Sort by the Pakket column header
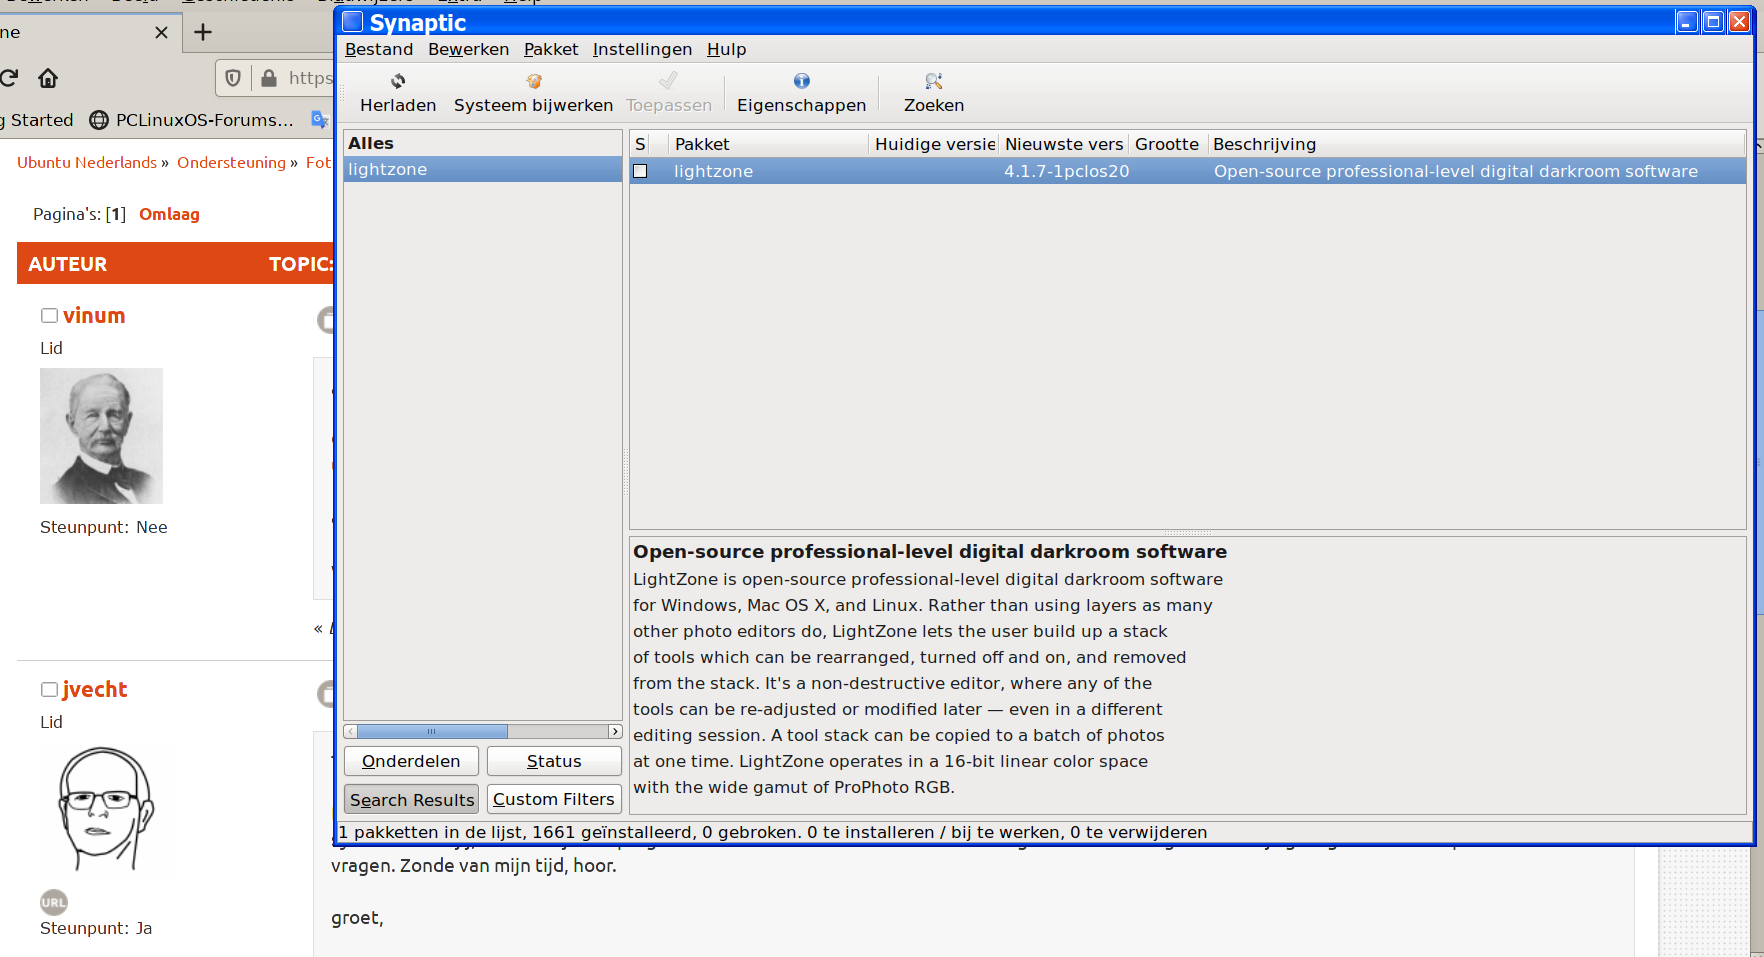The image size is (1764, 957). 769,144
